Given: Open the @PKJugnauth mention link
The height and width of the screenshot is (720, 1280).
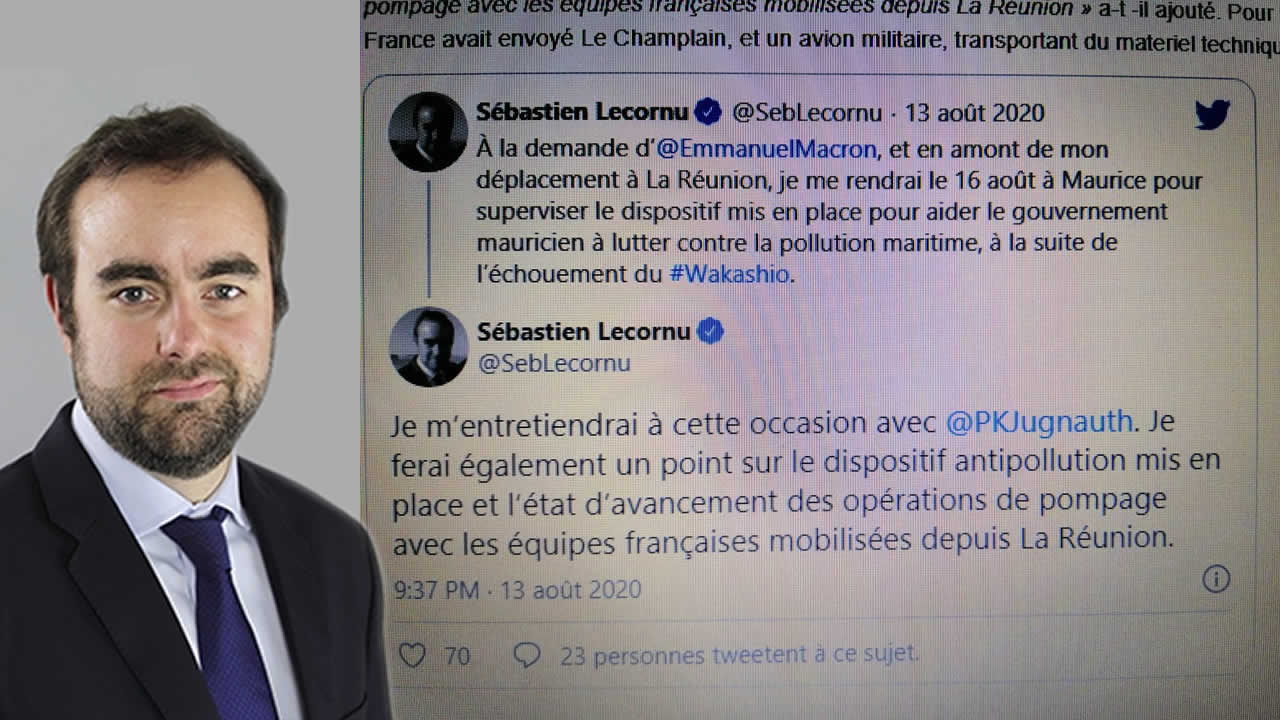Looking at the screenshot, I should click(1039, 422).
